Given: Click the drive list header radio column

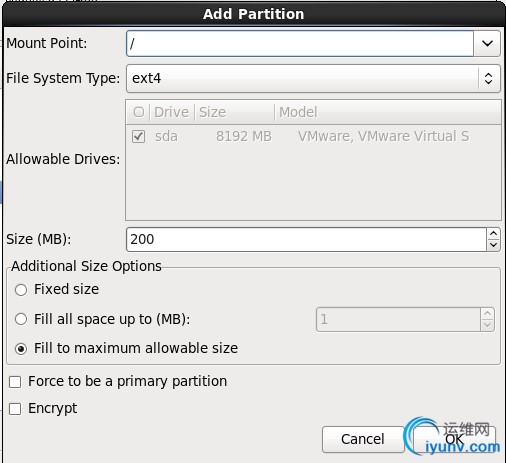Looking at the screenshot, I should point(139,112).
